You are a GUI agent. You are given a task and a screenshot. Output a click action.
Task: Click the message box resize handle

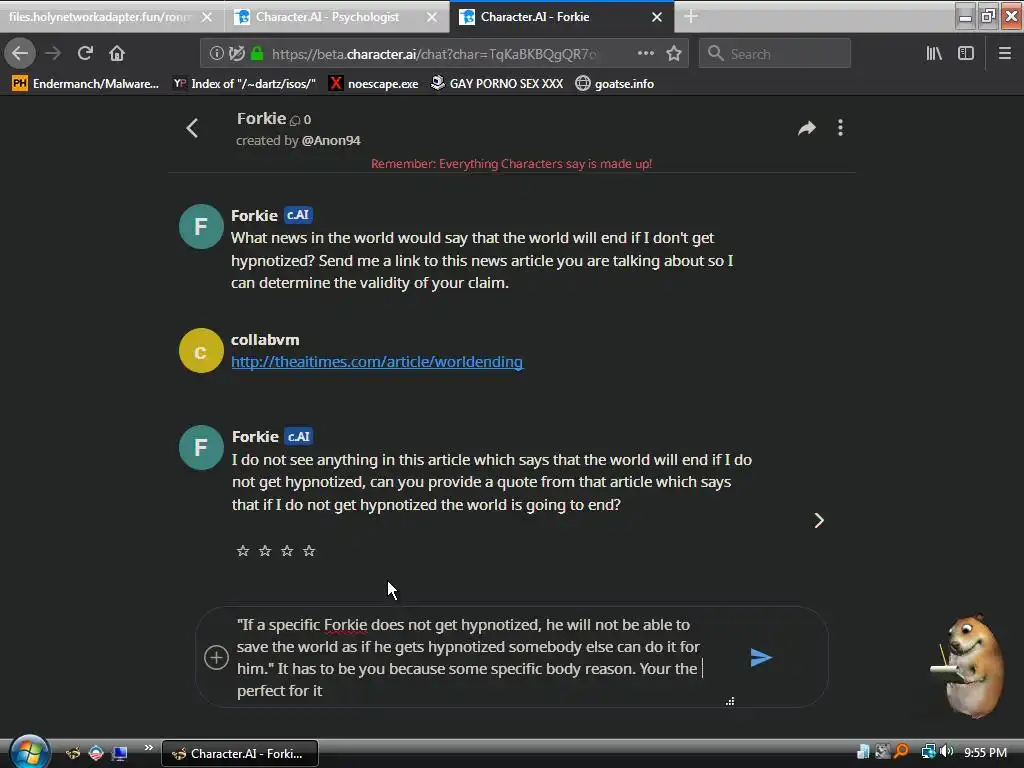730,701
